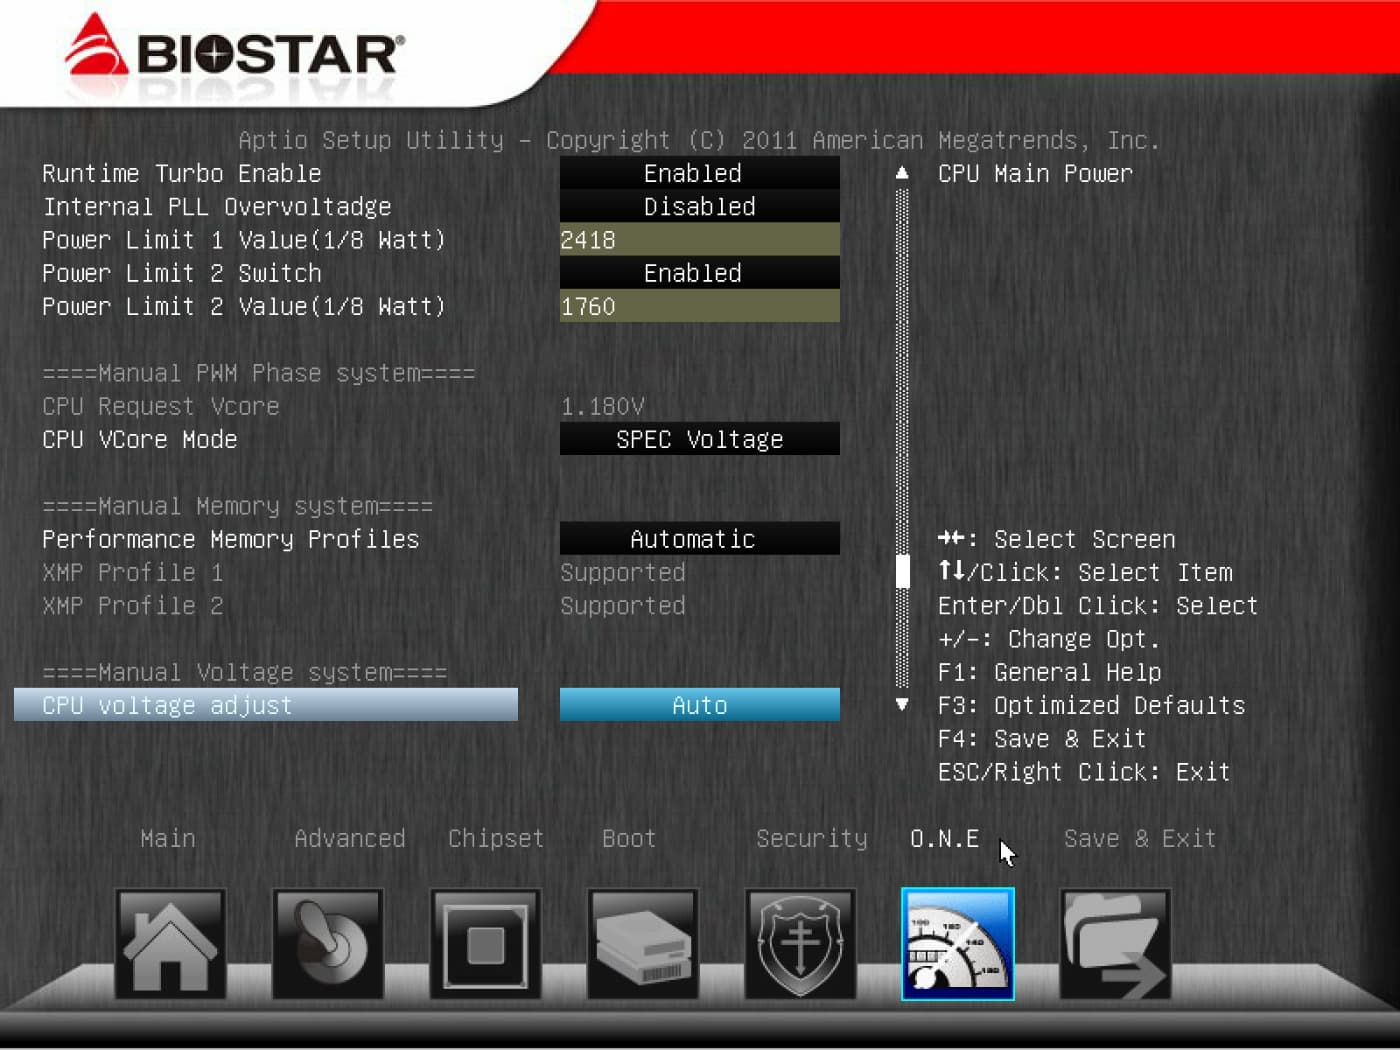The width and height of the screenshot is (1400, 1050).
Task: Select the Performance Memory Profiles label
Action: pos(231,539)
